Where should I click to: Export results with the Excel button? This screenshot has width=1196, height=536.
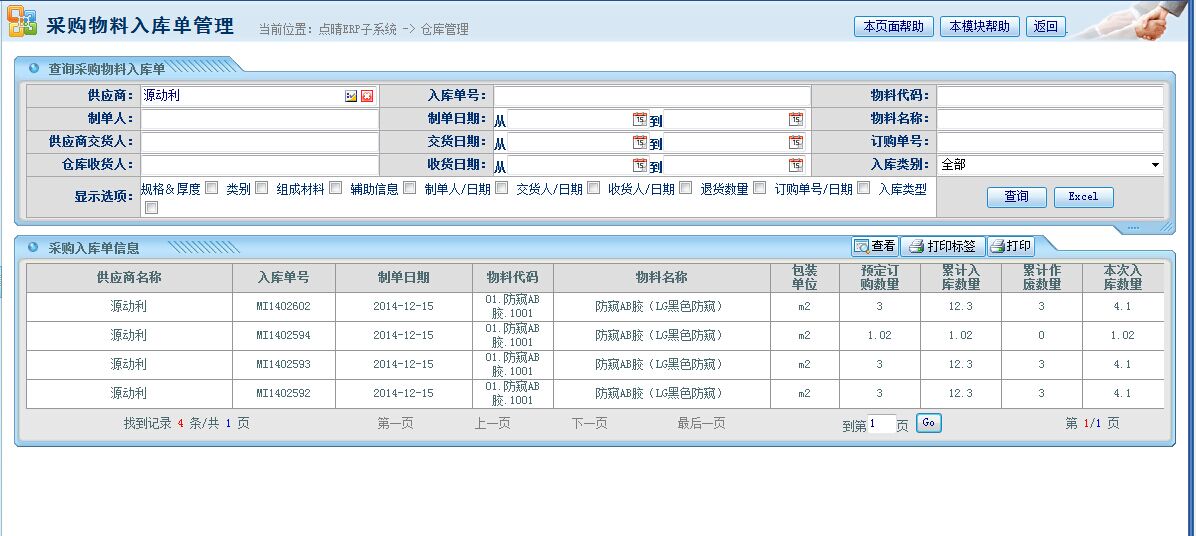pyautogui.click(x=1083, y=197)
